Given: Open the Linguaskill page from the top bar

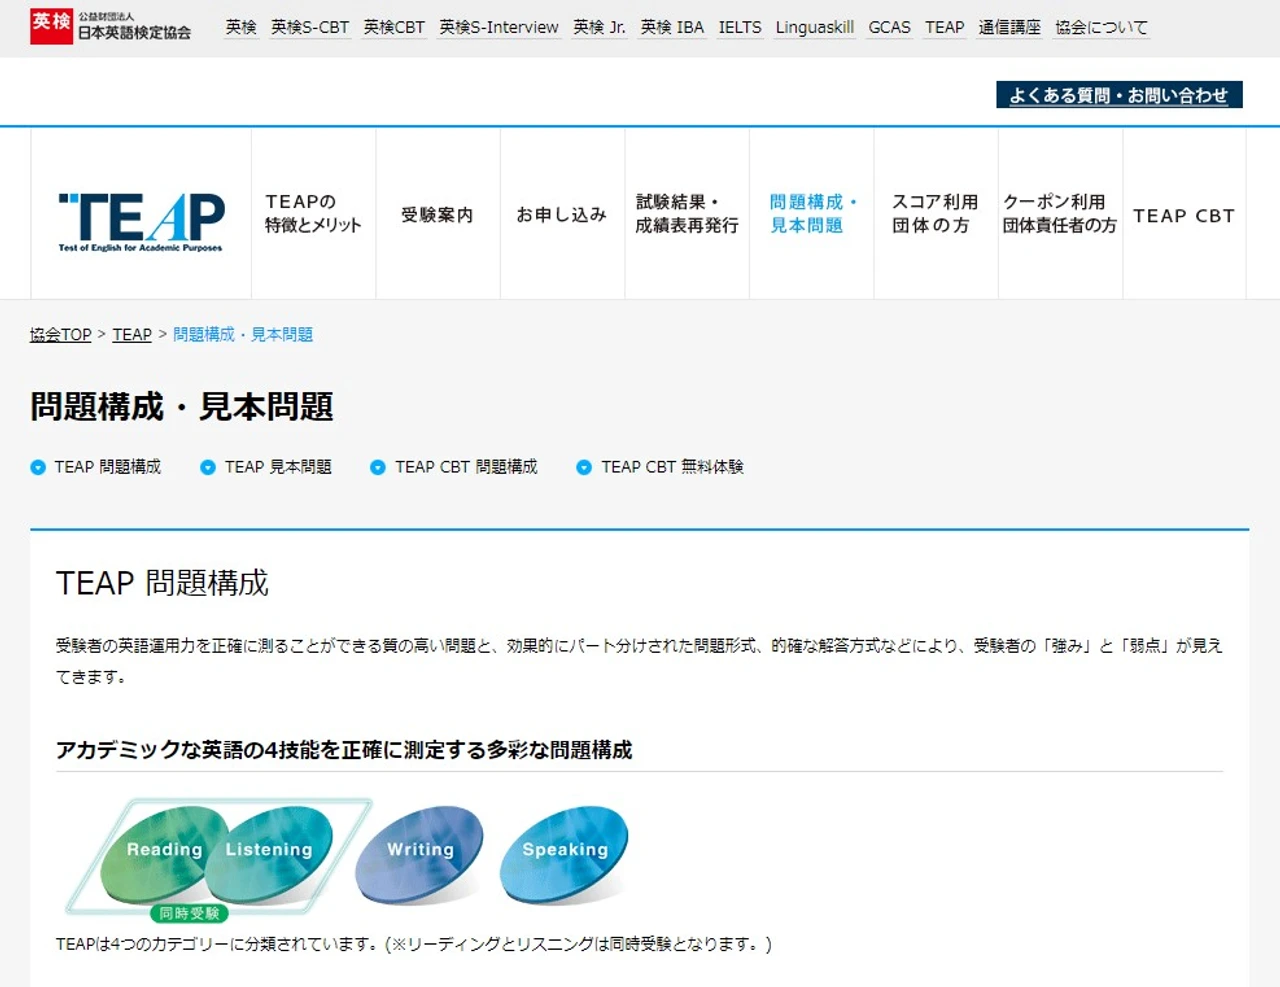Looking at the screenshot, I should click(814, 27).
